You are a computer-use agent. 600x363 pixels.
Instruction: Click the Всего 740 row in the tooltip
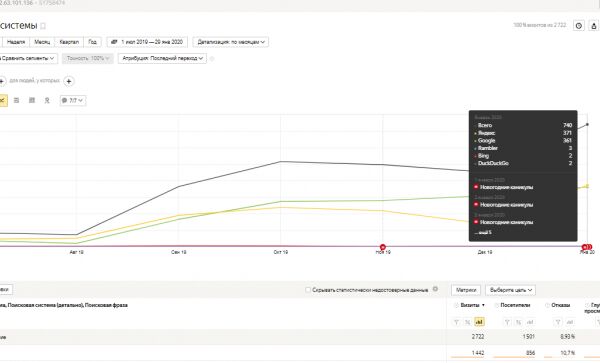pyautogui.click(x=523, y=125)
